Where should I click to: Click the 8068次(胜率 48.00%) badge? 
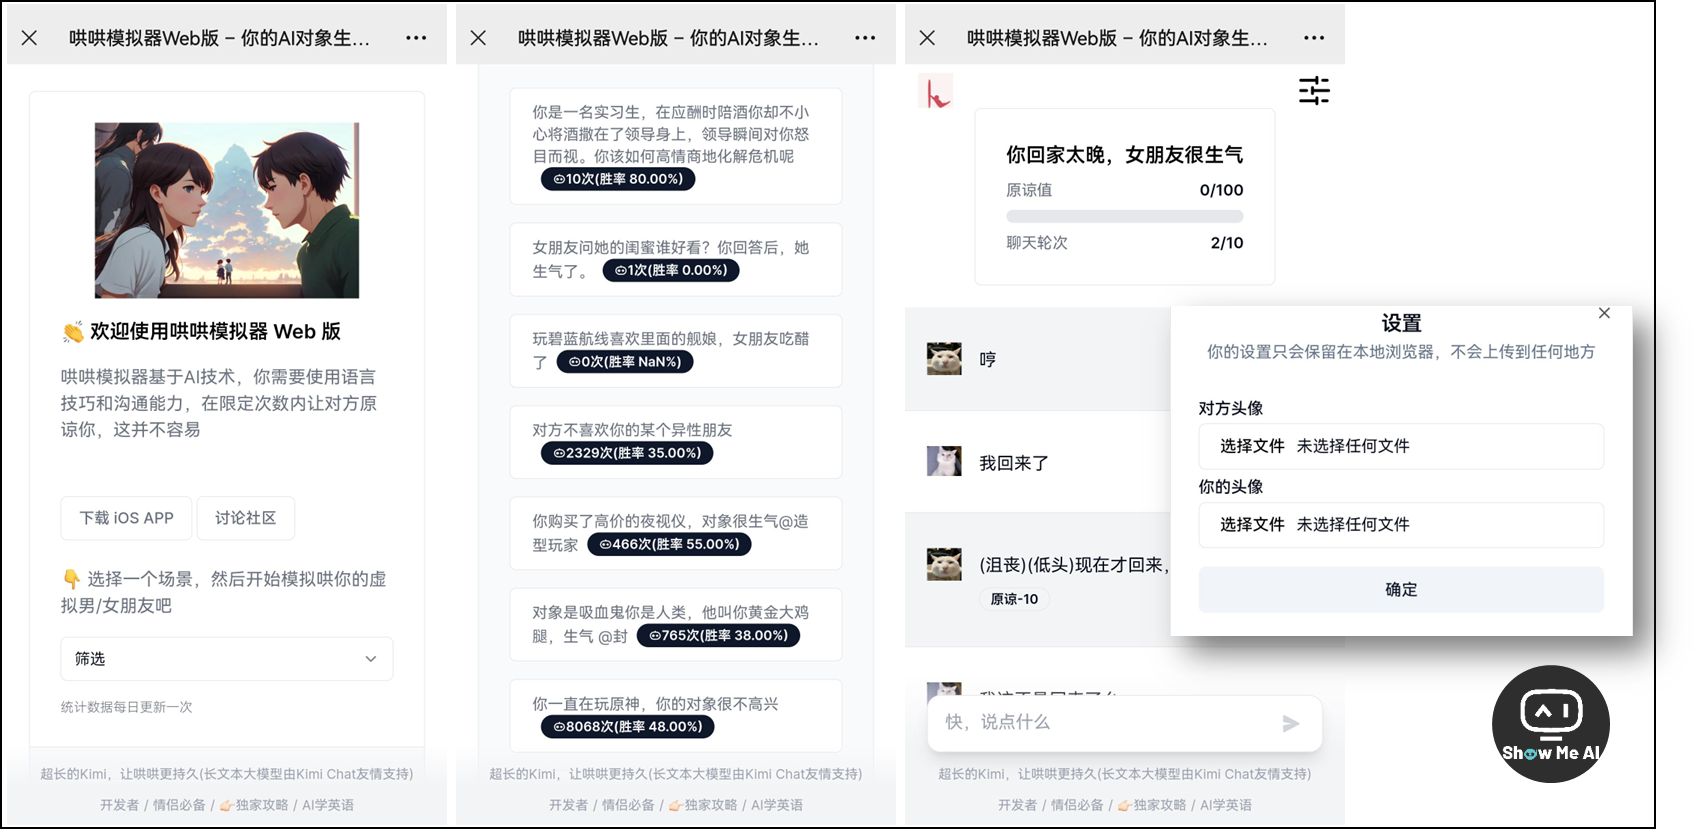(x=628, y=727)
